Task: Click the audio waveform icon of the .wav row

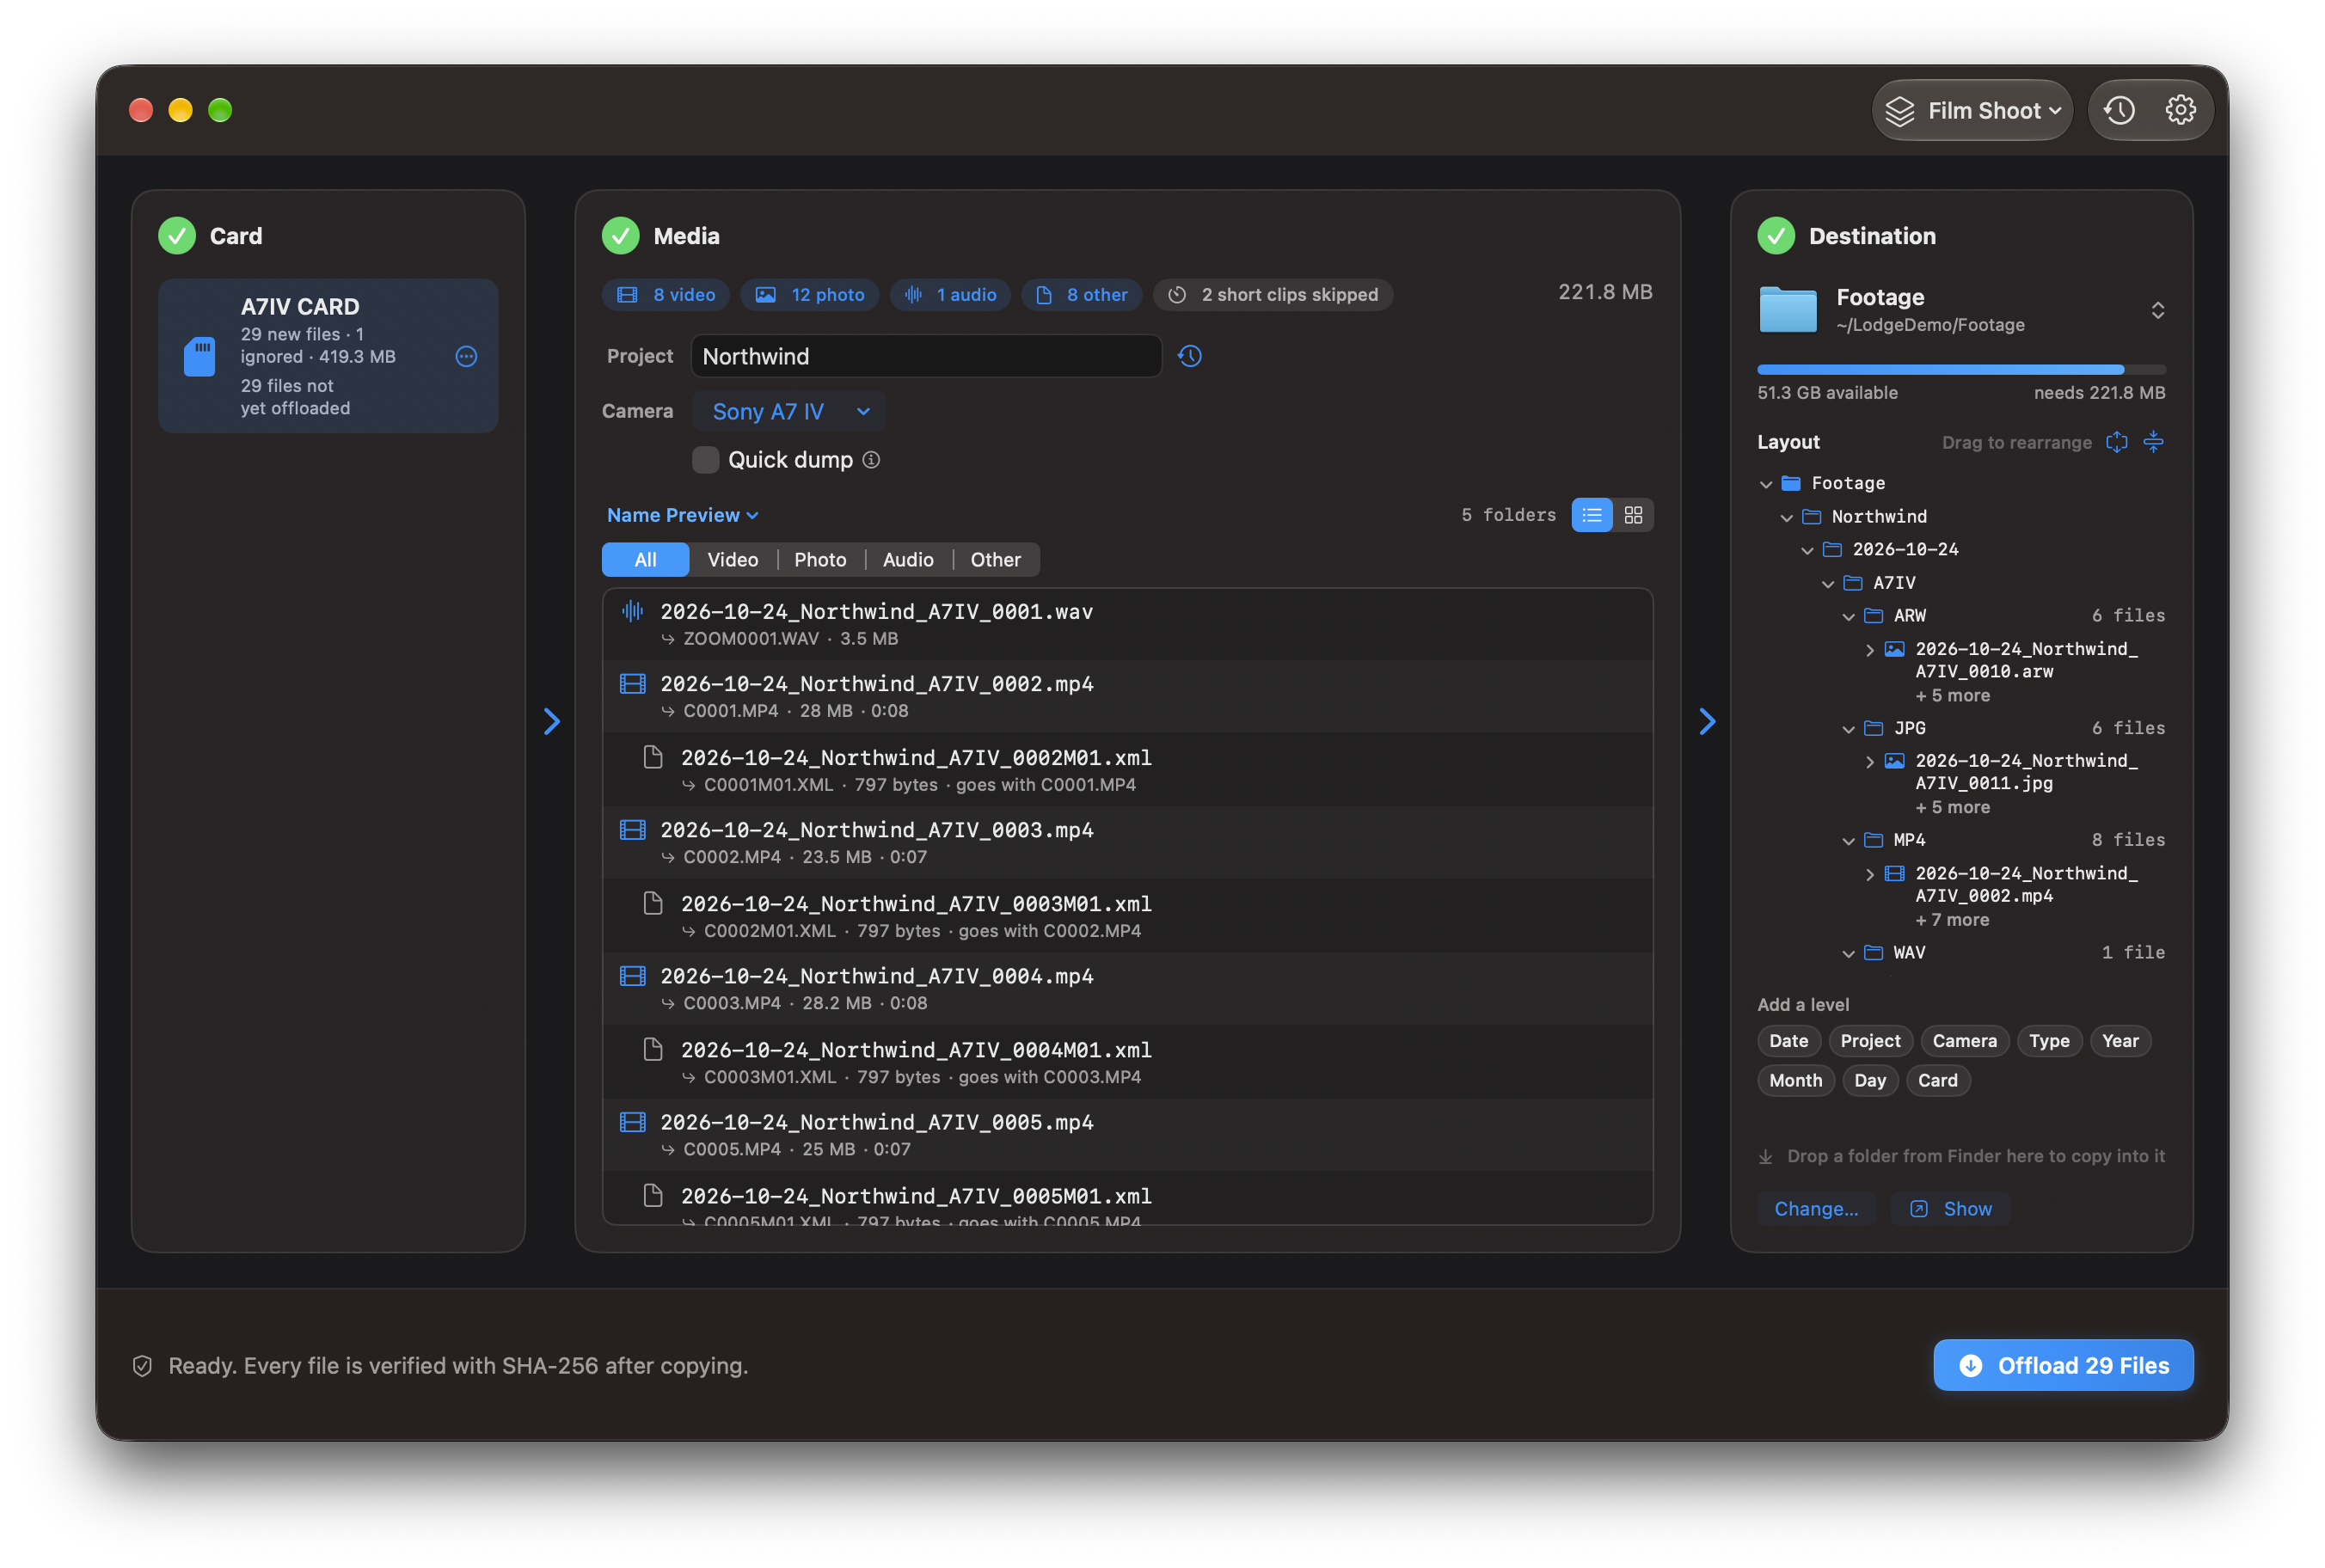Action: 632,611
